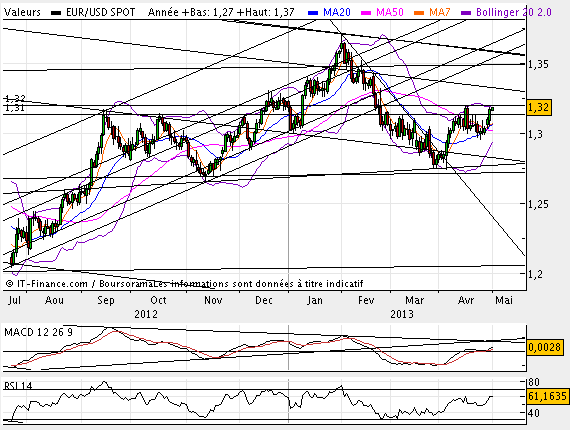Click the yellow MACD value 0,0028 tag
The width and height of the screenshot is (570, 430).
click(544, 347)
